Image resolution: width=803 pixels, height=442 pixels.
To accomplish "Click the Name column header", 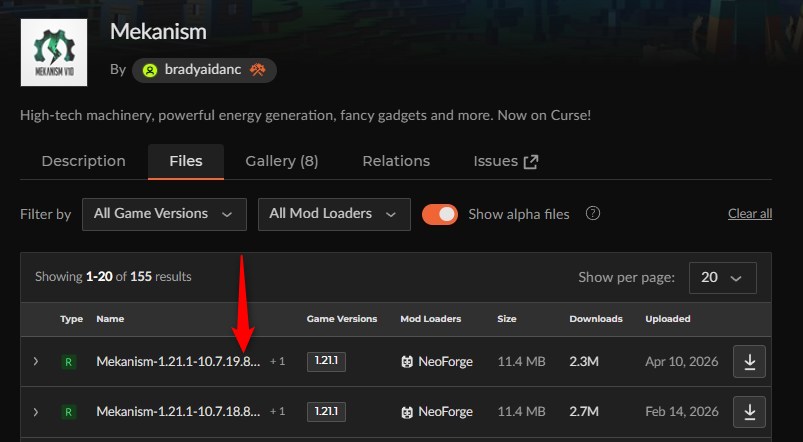I will 110,319.
